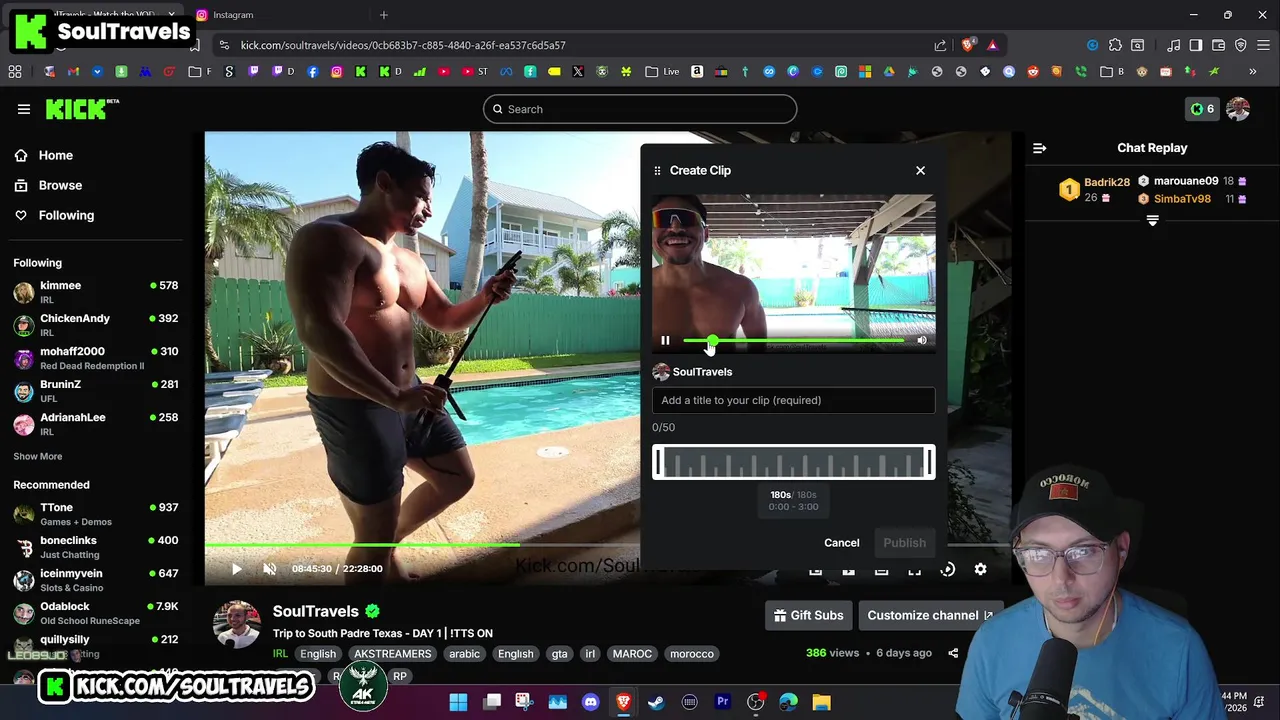This screenshot has width=1280, height=720.
Task: Change playback speed icon in player
Action: [x=948, y=569]
